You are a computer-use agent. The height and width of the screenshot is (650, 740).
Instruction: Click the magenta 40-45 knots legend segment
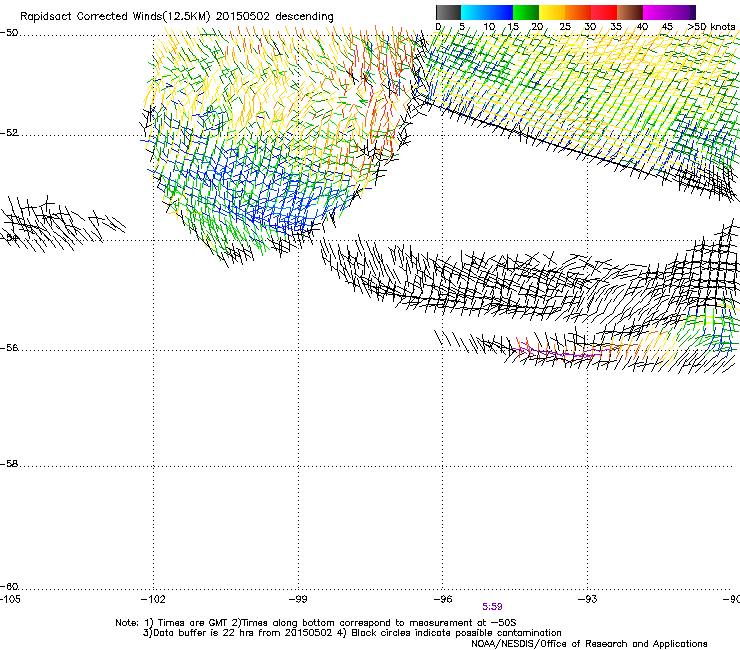(x=656, y=12)
